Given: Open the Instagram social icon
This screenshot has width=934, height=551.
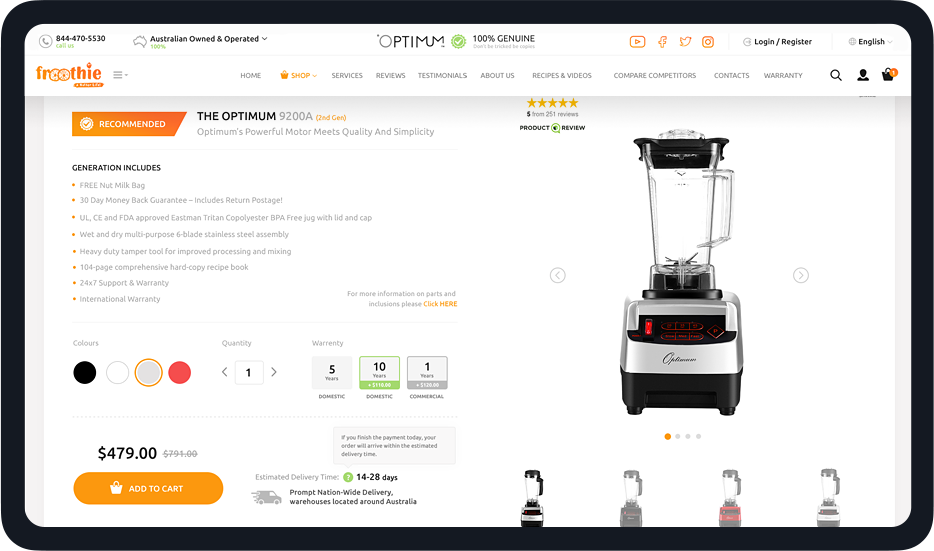Looking at the screenshot, I should click(708, 42).
